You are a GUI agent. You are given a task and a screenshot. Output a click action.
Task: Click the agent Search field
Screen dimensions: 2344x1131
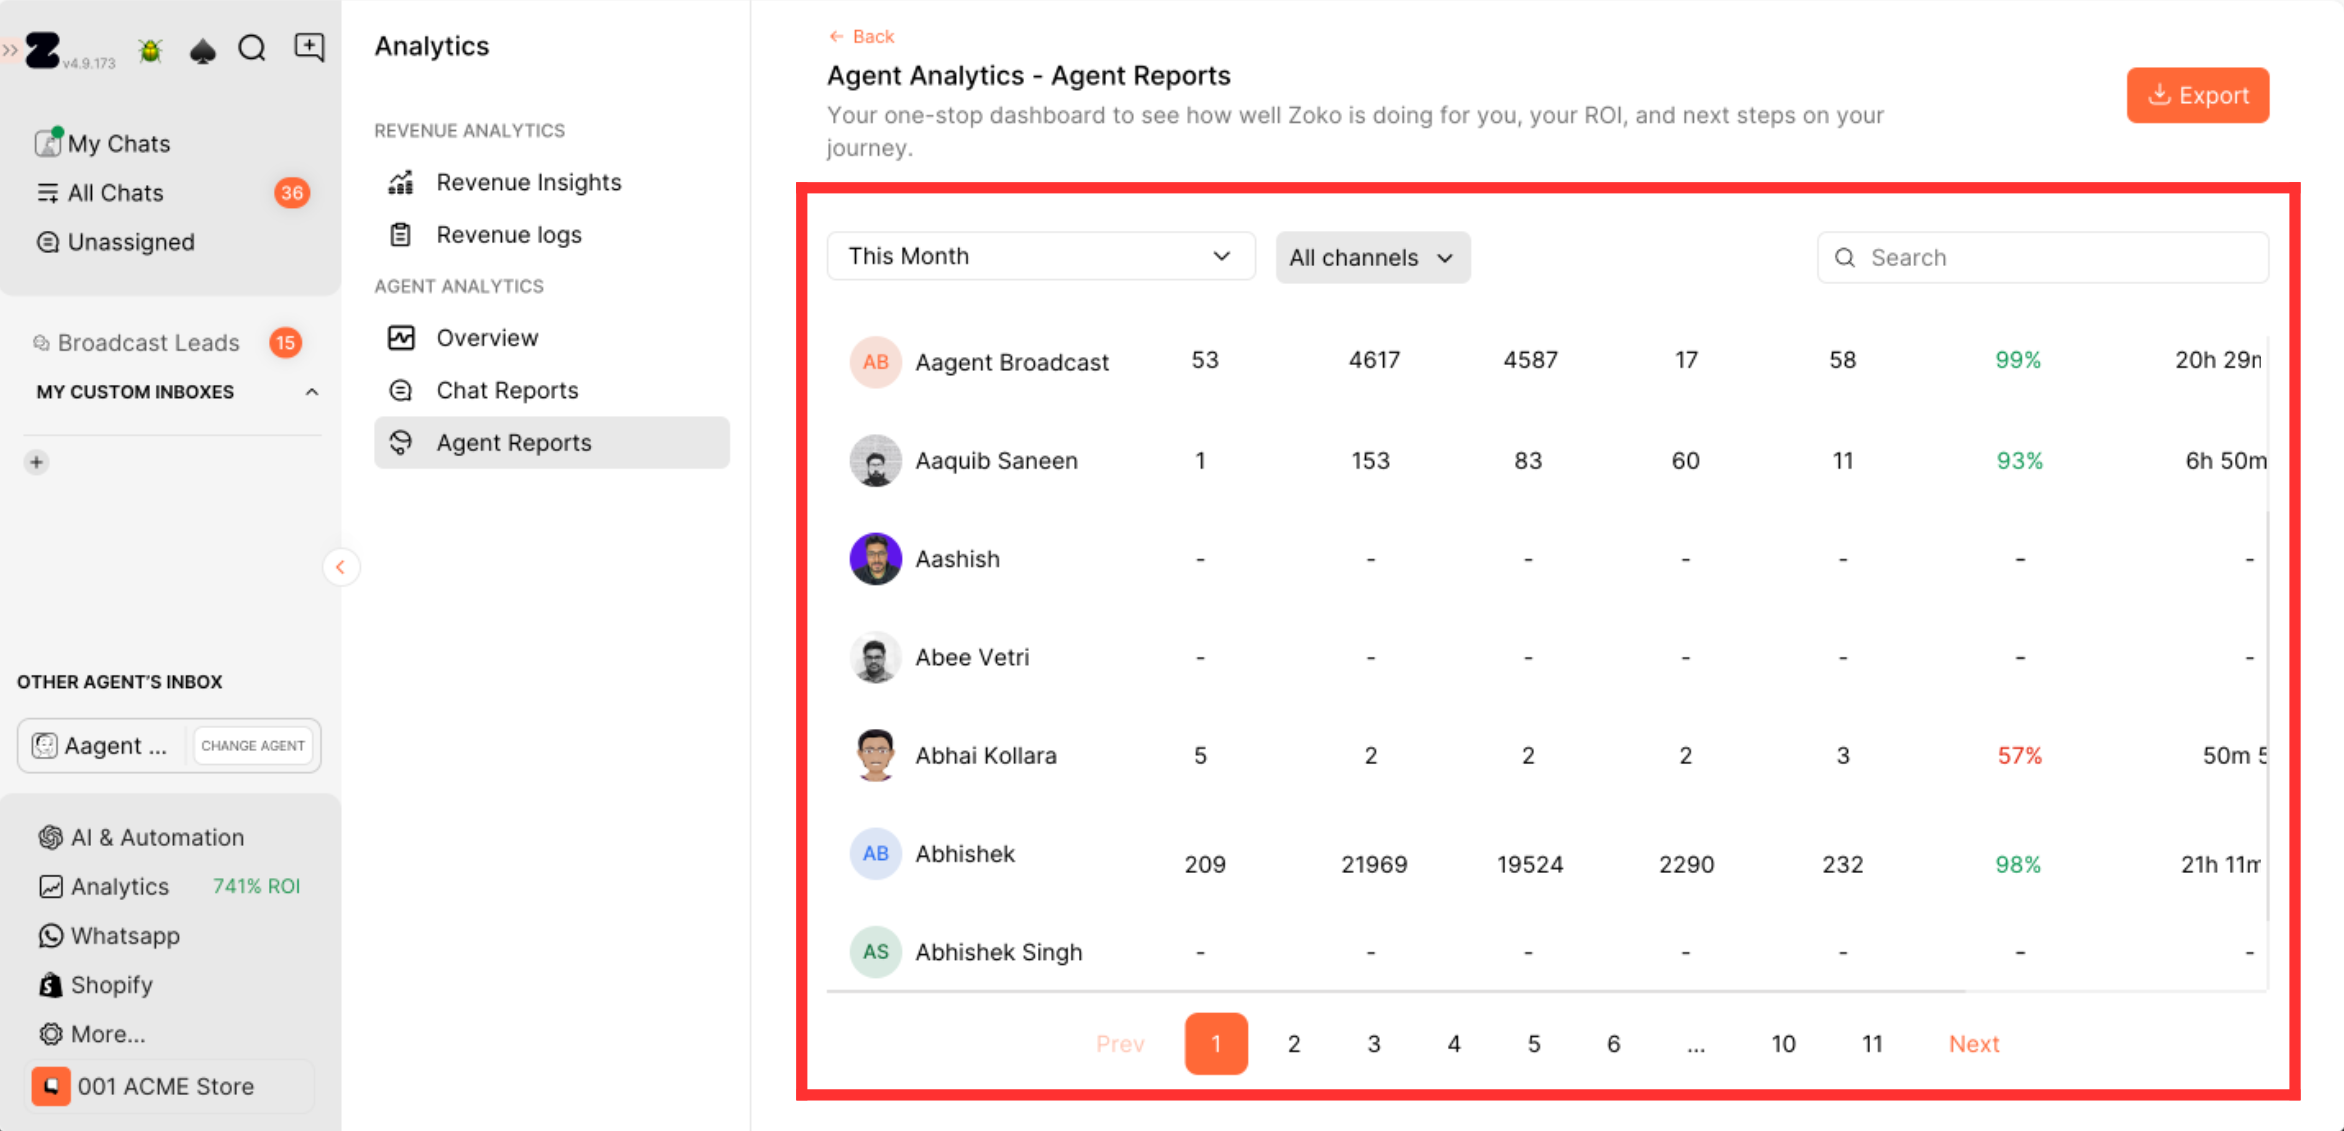point(2042,258)
